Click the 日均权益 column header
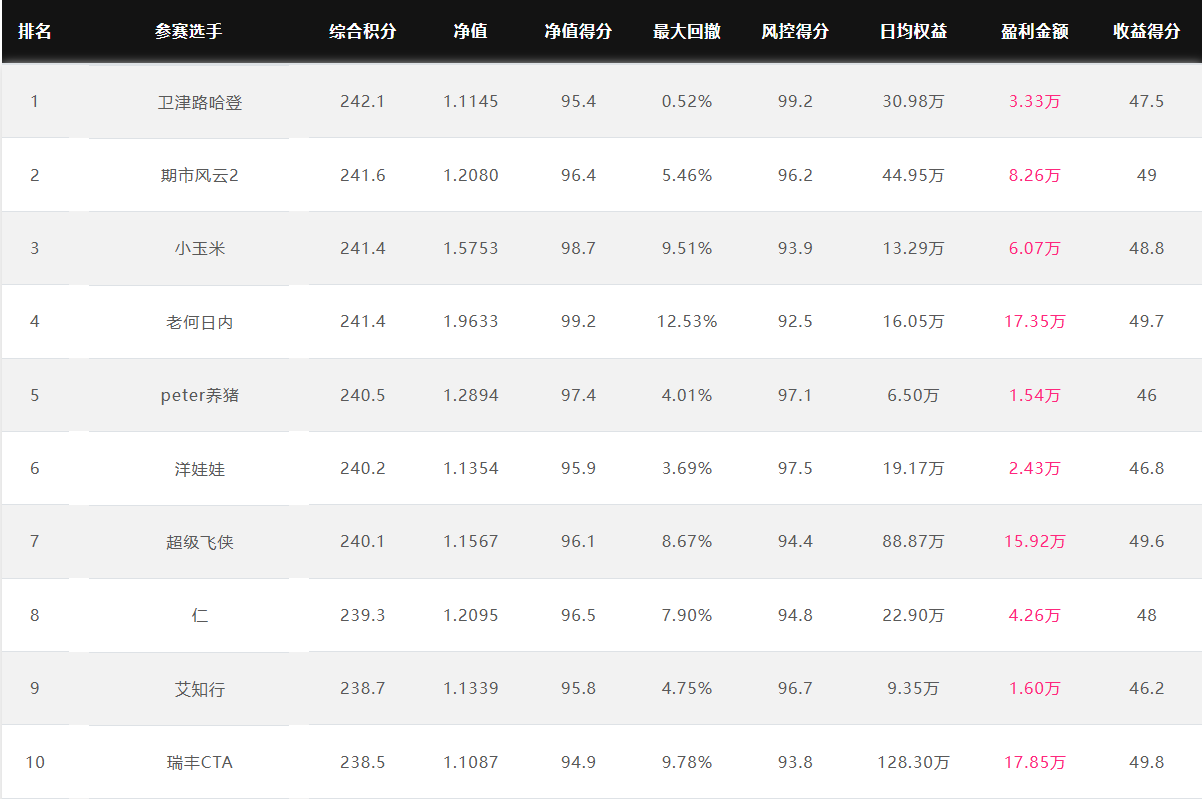The image size is (1202, 799). 913,32
